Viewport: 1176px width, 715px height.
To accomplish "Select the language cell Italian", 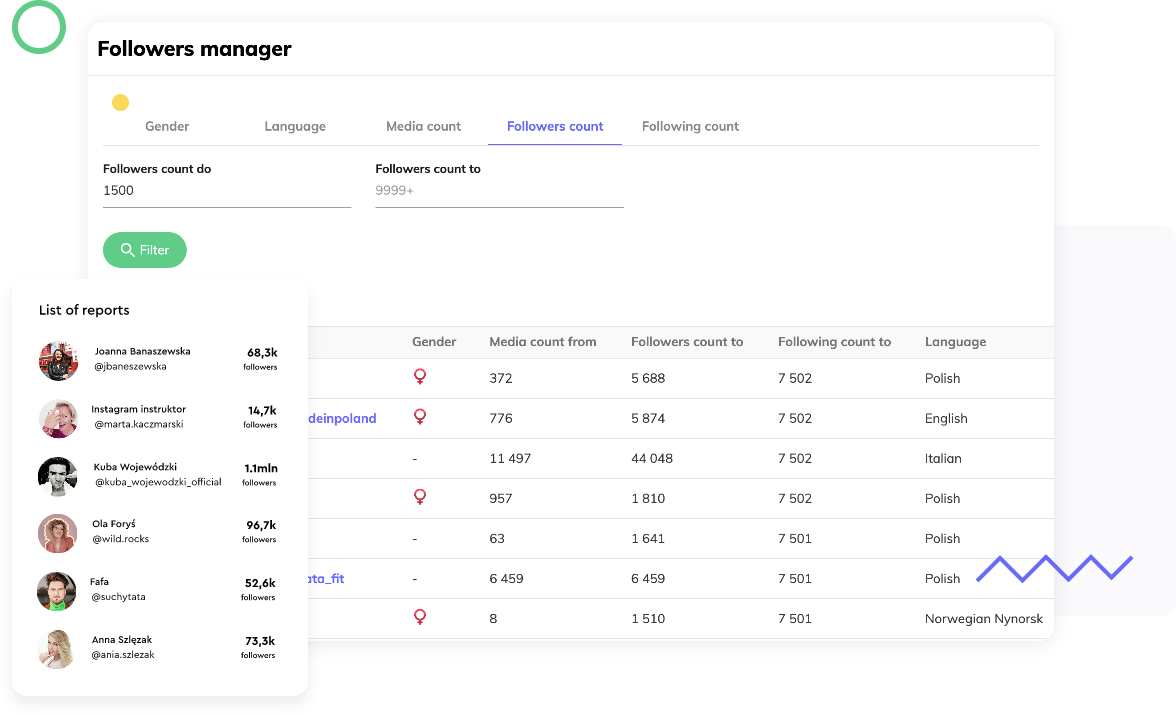I will [x=943, y=458].
